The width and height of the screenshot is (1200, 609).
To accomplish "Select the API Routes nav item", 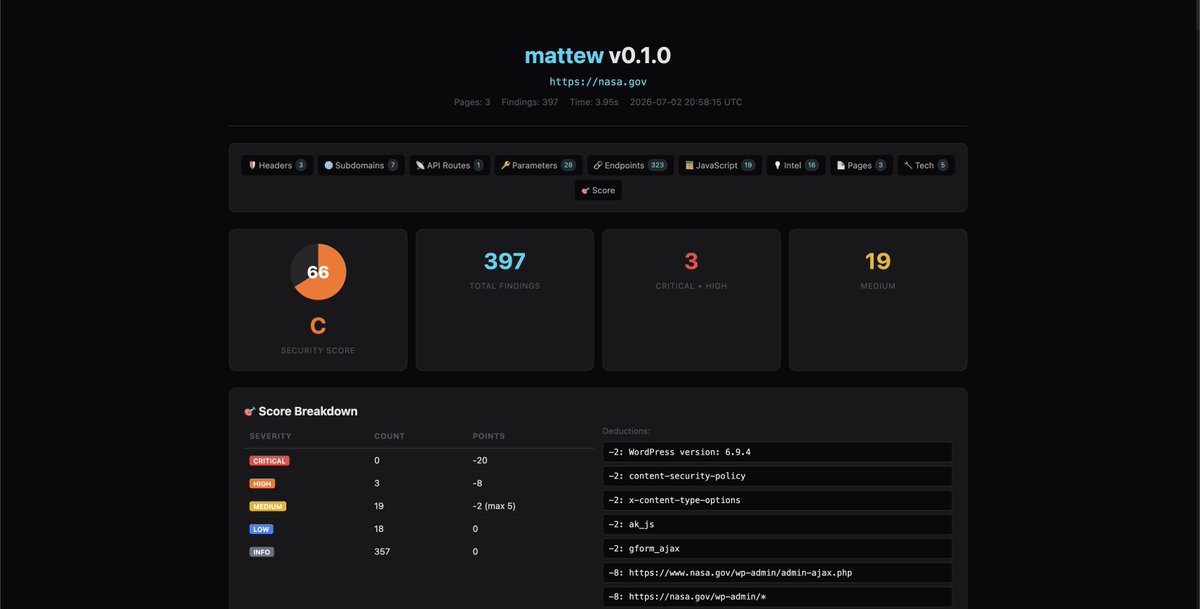I will 450,165.
